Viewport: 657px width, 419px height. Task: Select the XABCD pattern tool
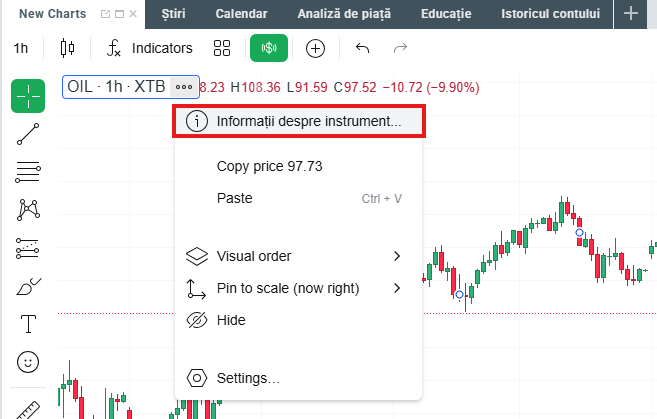pyautogui.click(x=29, y=209)
